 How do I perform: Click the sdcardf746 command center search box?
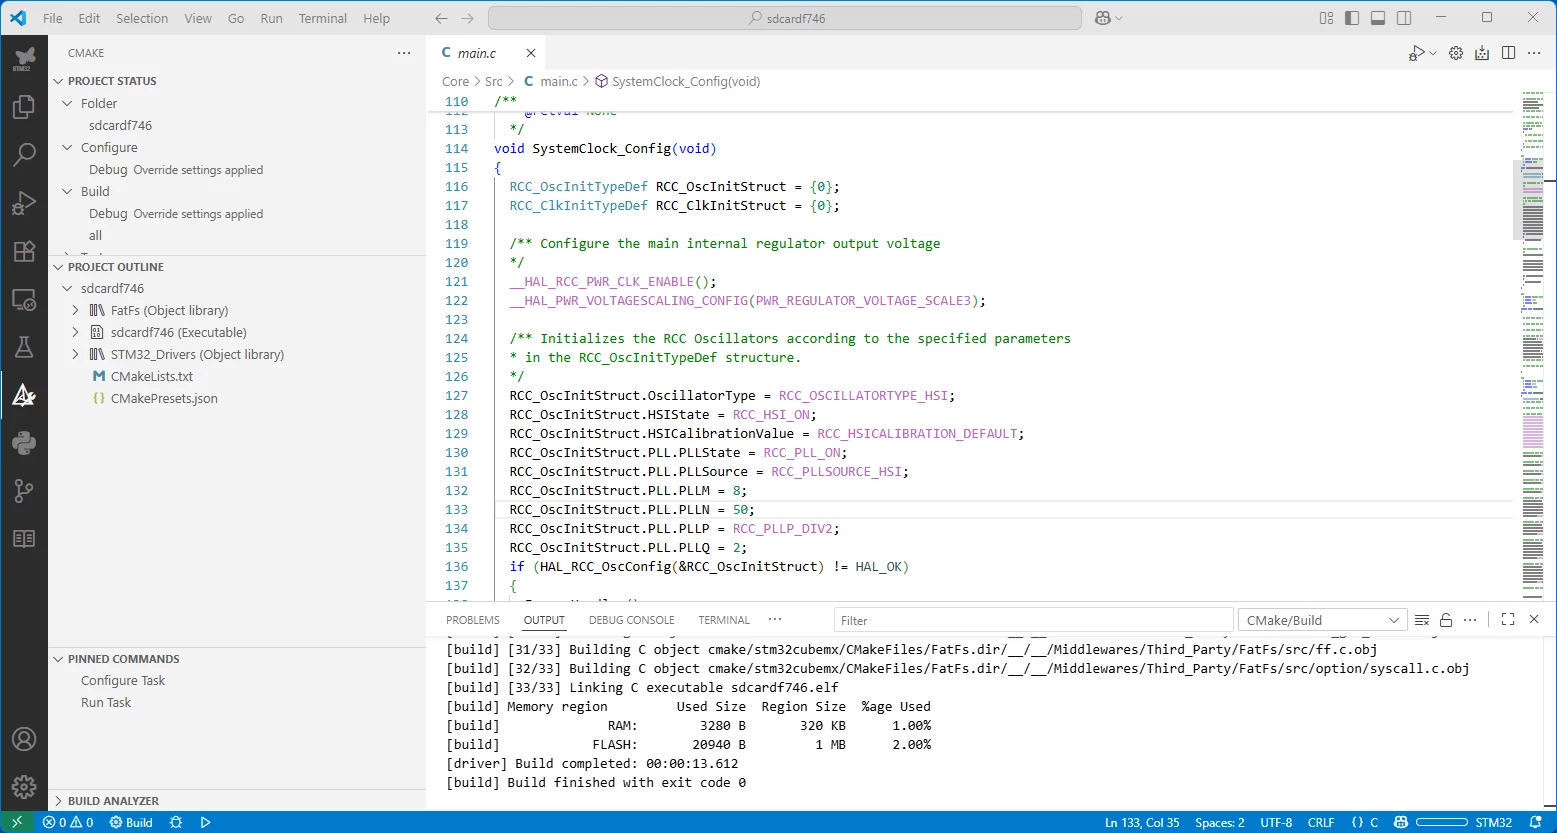[x=785, y=18]
